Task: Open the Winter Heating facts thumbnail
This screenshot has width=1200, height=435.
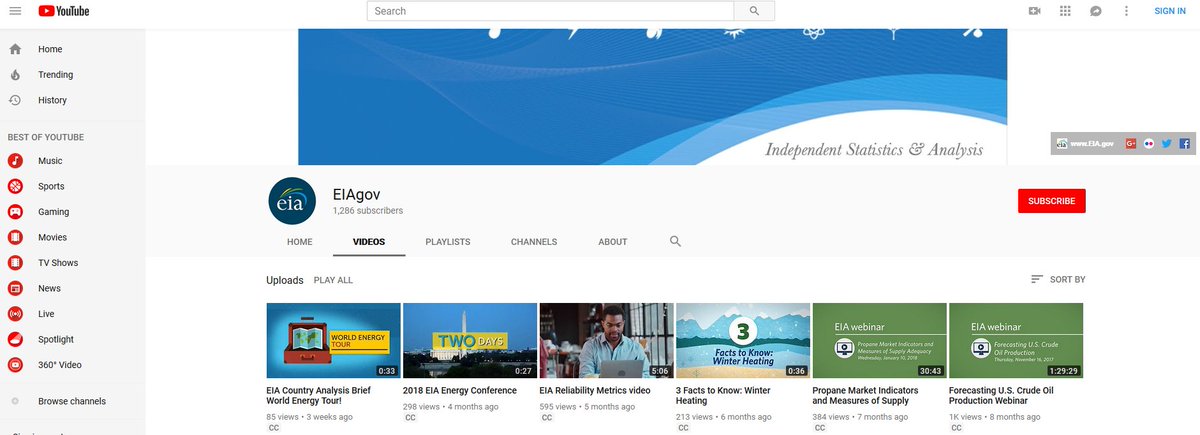Action: [x=743, y=340]
